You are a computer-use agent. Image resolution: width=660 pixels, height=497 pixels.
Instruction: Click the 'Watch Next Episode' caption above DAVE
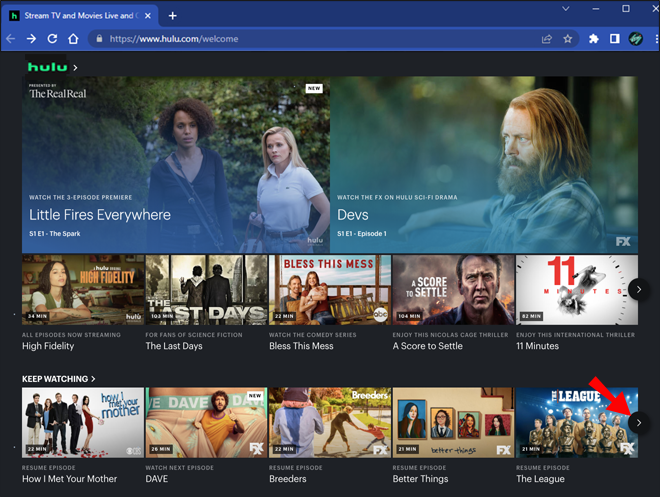pos(179,468)
